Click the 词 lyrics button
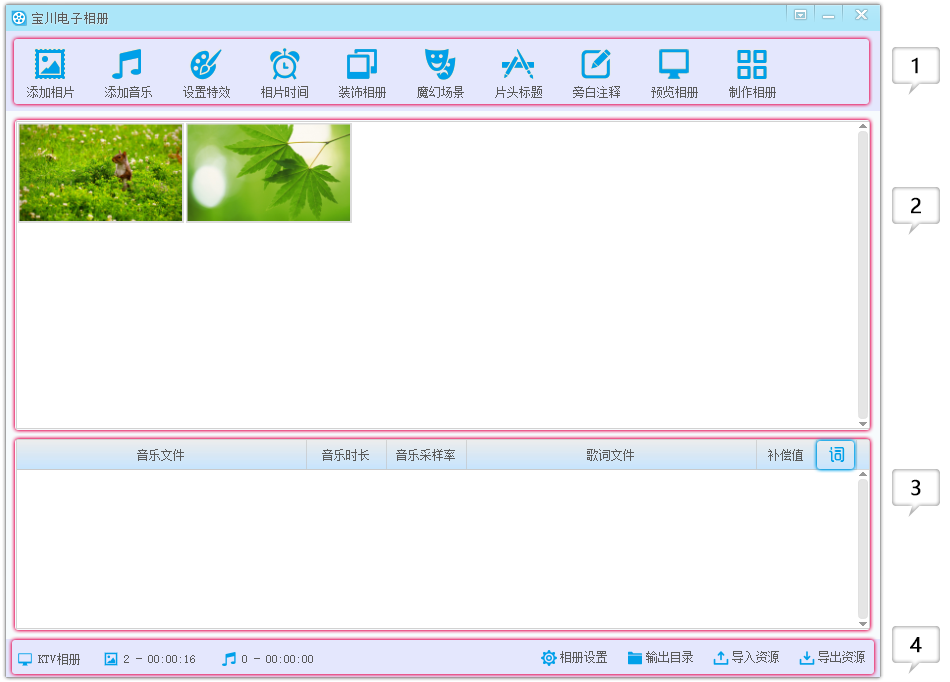Viewport: 950px width, 682px height. click(x=835, y=455)
